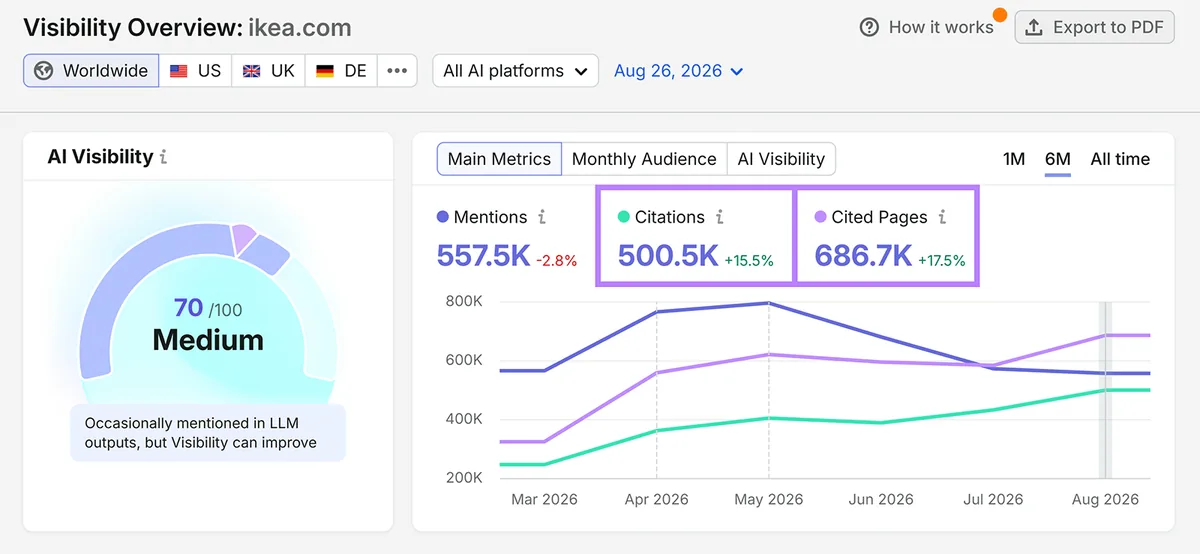Open the How it works link
The width and height of the screenshot is (1200, 554).
(x=941, y=27)
